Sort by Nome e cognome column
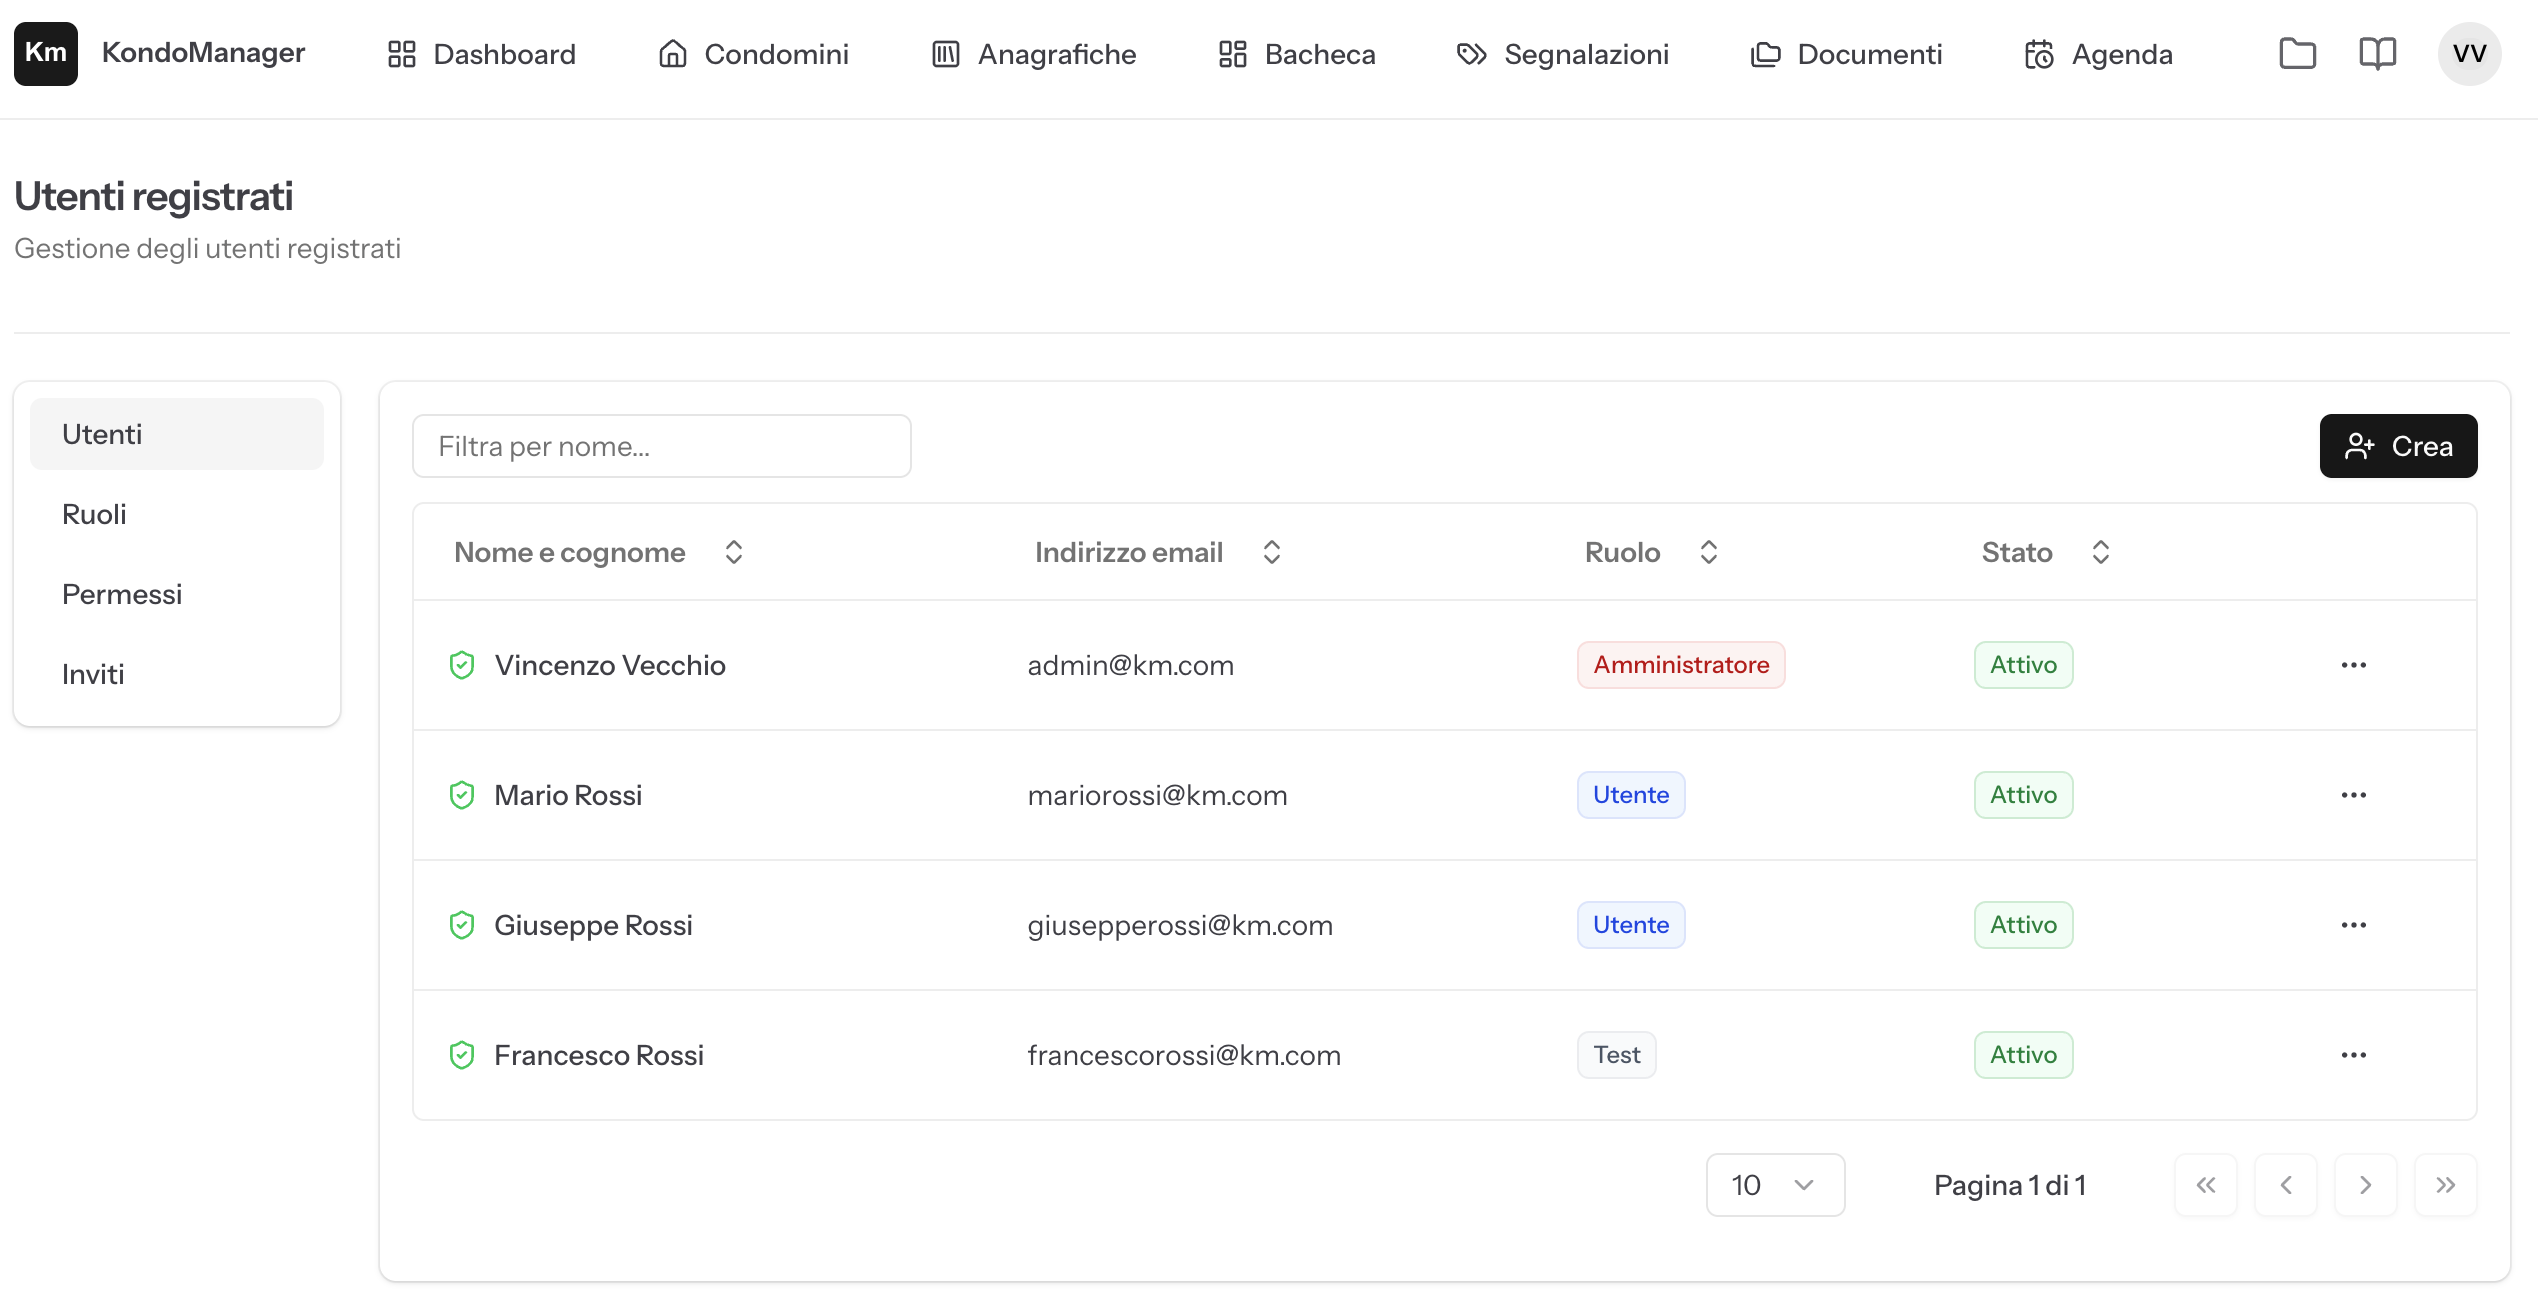The width and height of the screenshot is (2538, 1310). pos(598,552)
